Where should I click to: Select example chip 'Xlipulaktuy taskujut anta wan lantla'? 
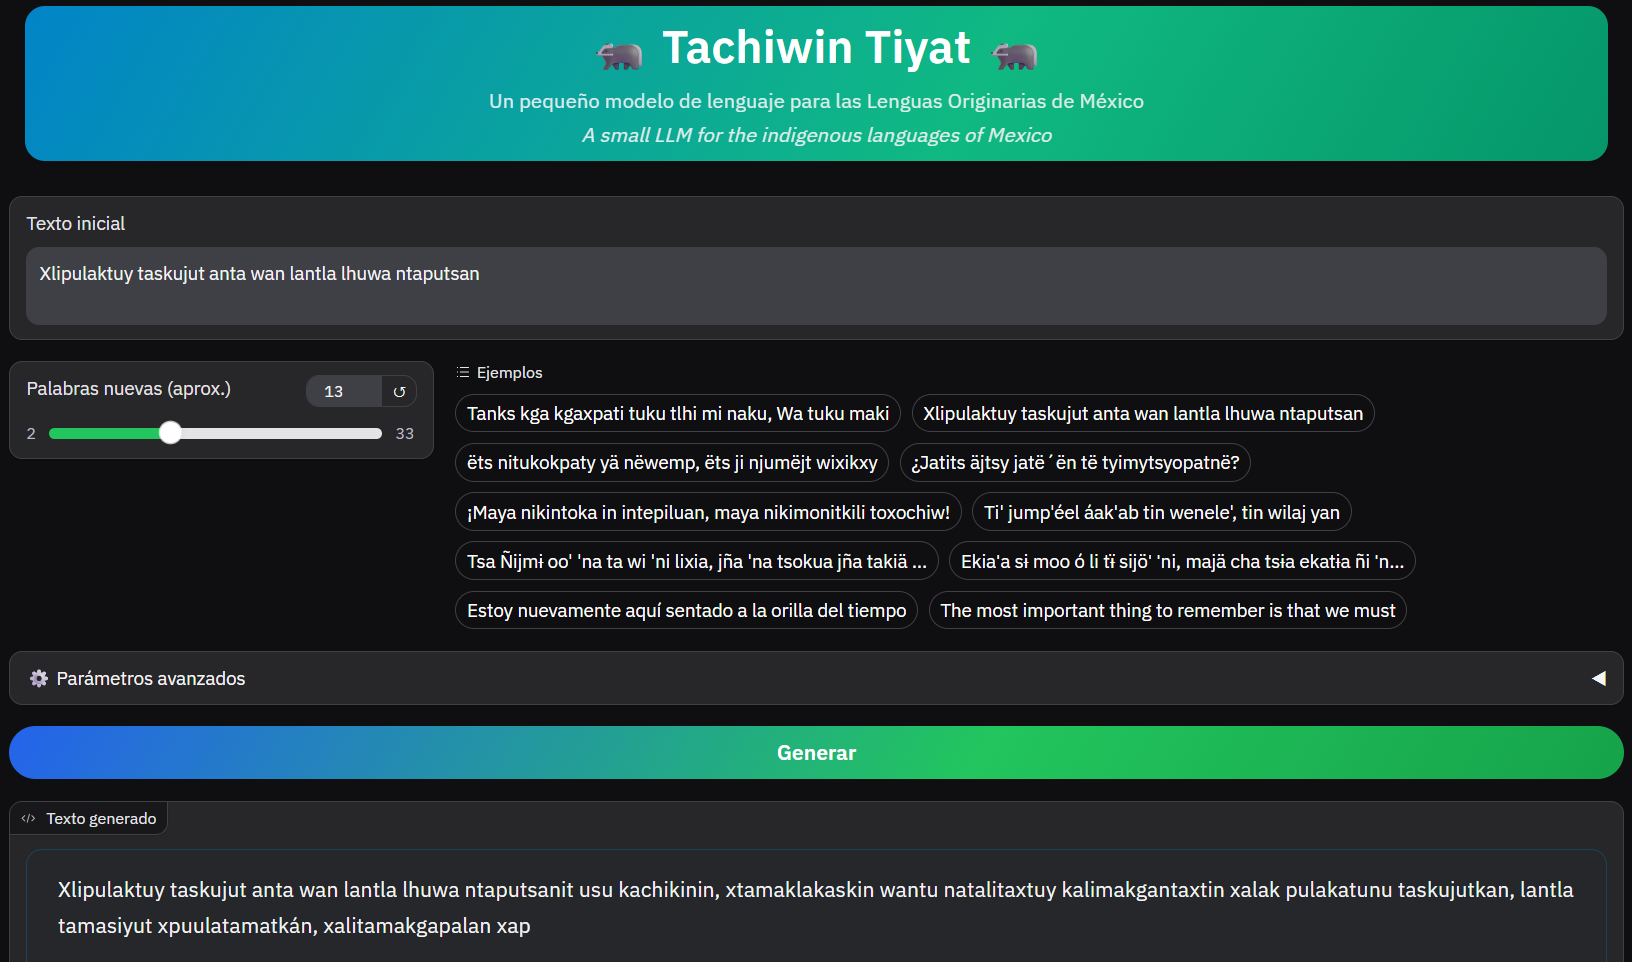(1143, 413)
